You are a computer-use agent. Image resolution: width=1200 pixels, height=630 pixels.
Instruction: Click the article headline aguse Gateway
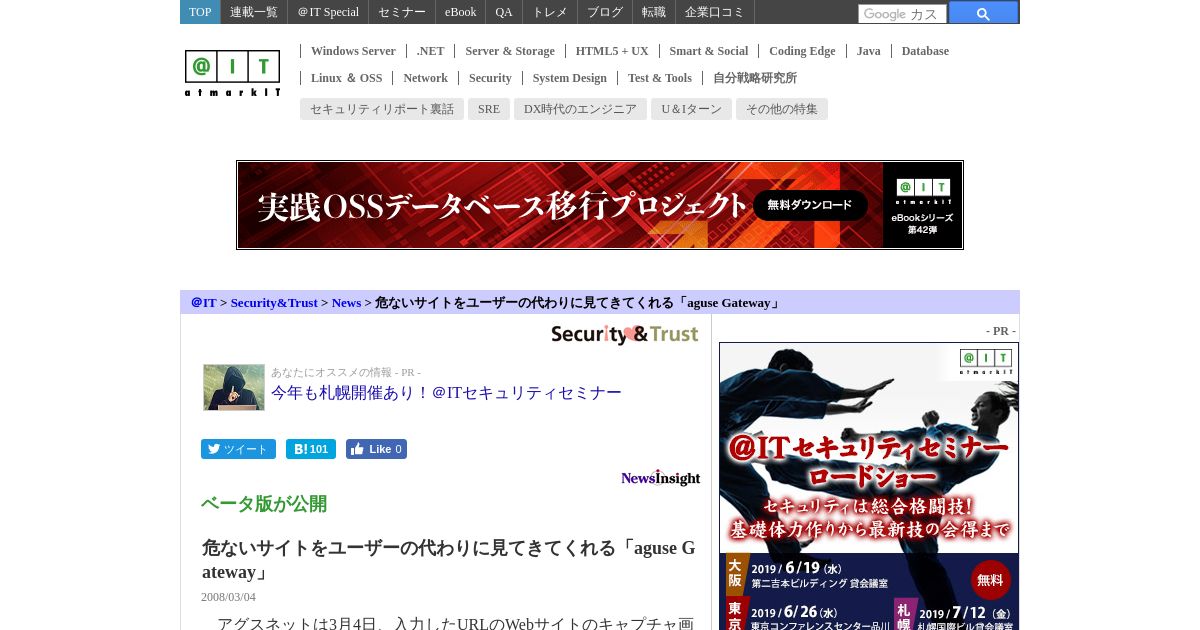coord(449,560)
